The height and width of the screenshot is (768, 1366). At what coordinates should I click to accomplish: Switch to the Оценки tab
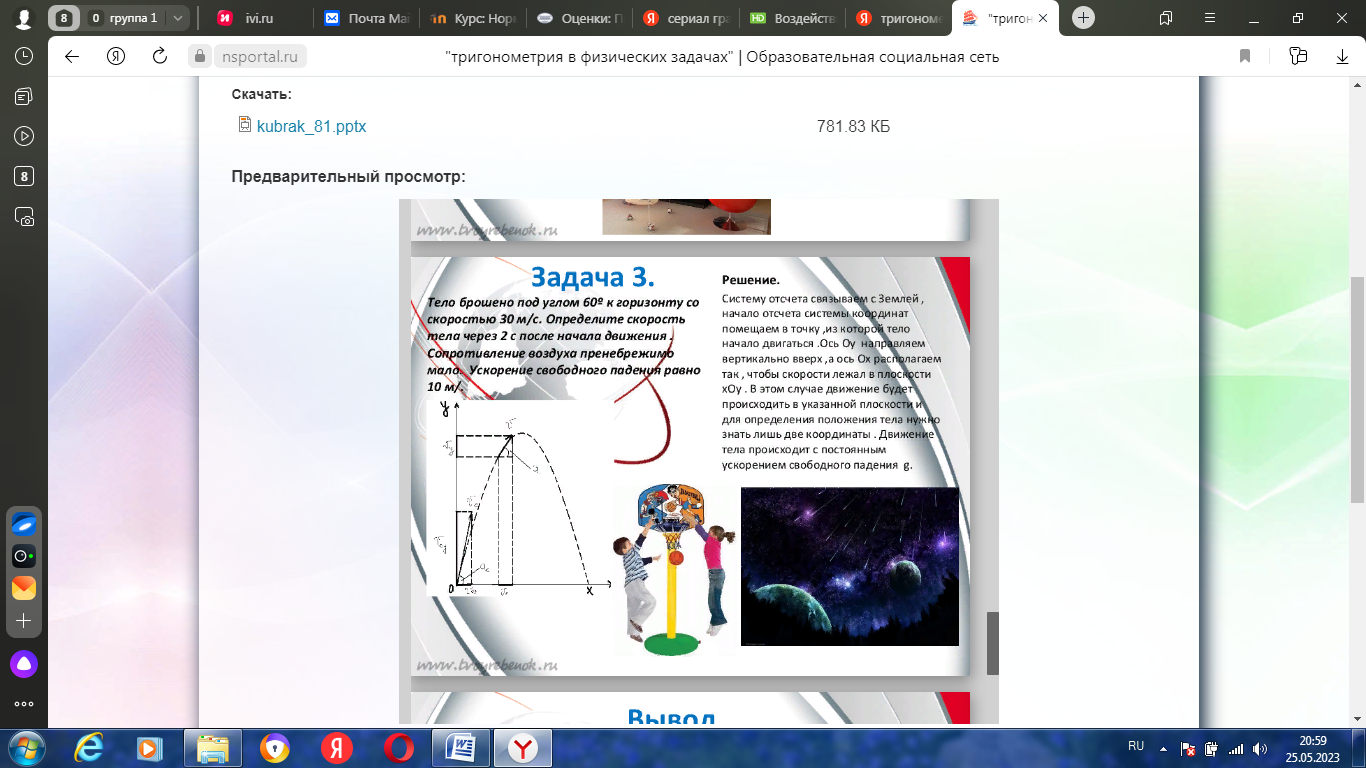coord(579,18)
